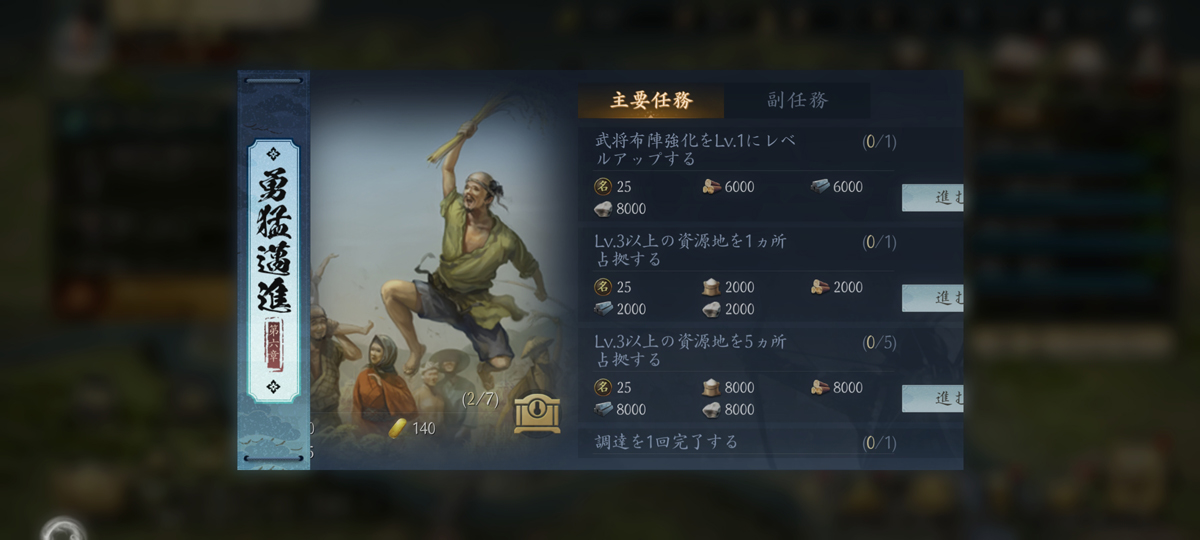Click the round icon at bottom-left corner
The width and height of the screenshot is (1200, 540).
click(x=63, y=530)
